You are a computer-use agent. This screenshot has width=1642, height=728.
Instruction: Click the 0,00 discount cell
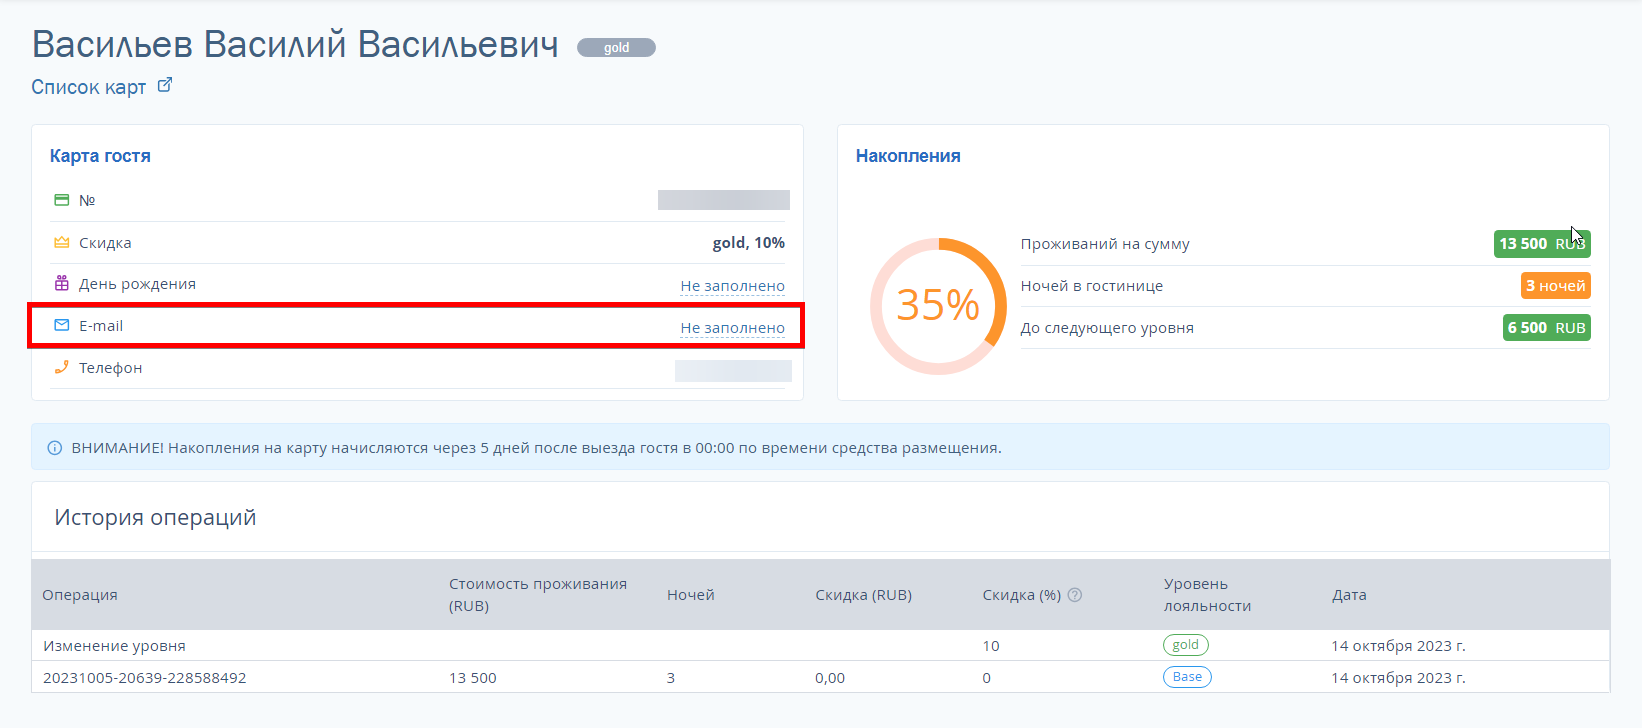(830, 678)
